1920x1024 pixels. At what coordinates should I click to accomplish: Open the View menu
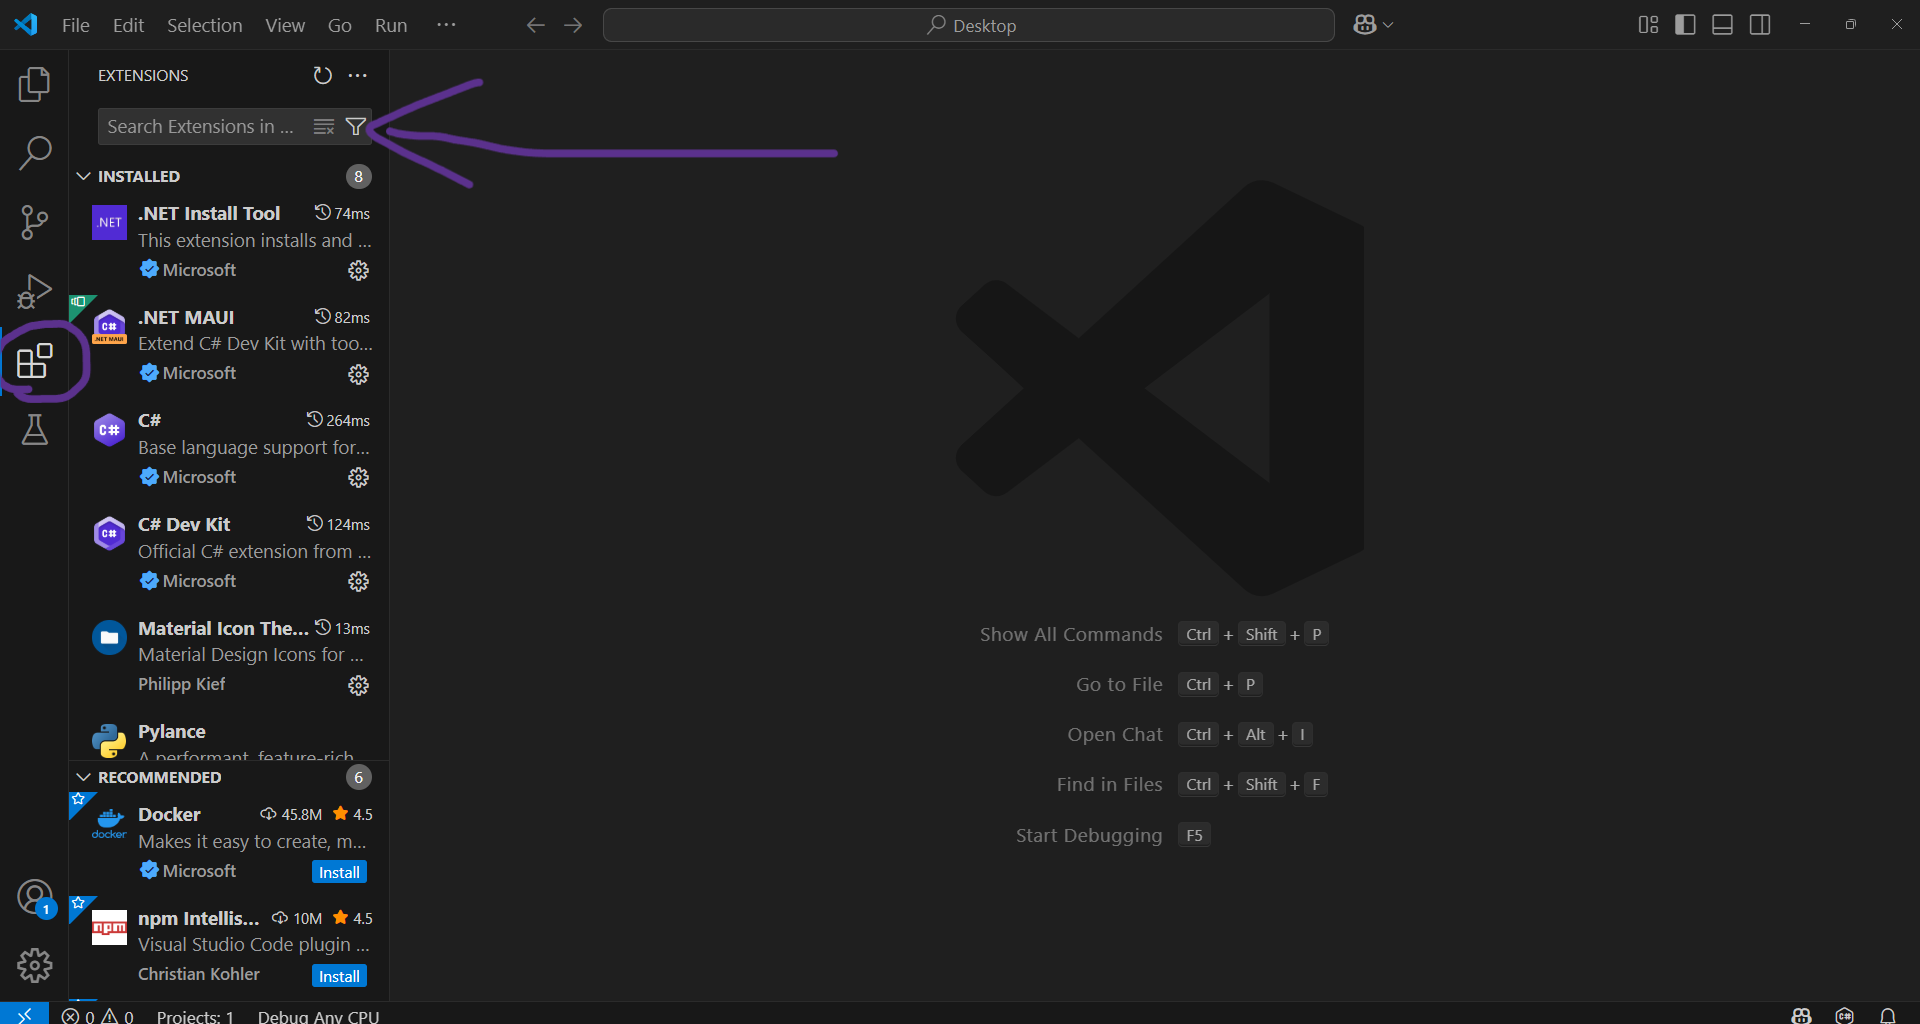click(x=285, y=25)
